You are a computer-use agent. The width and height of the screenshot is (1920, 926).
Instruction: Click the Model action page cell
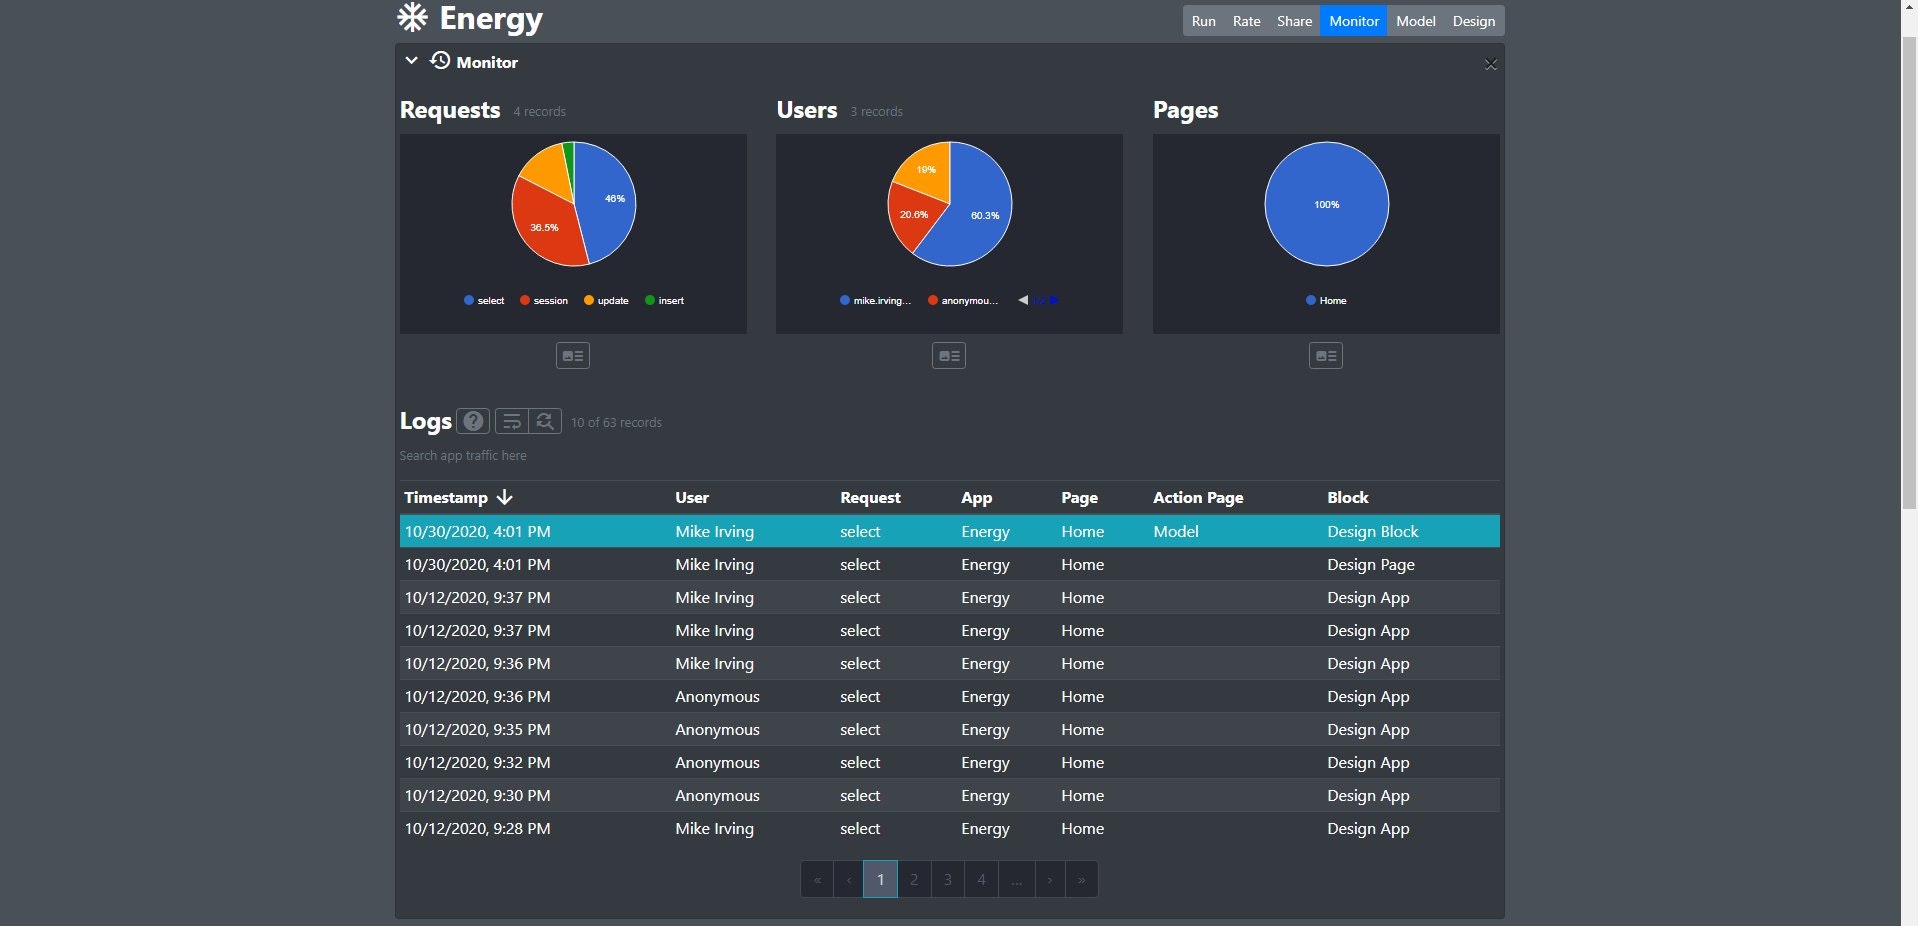tap(1176, 532)
